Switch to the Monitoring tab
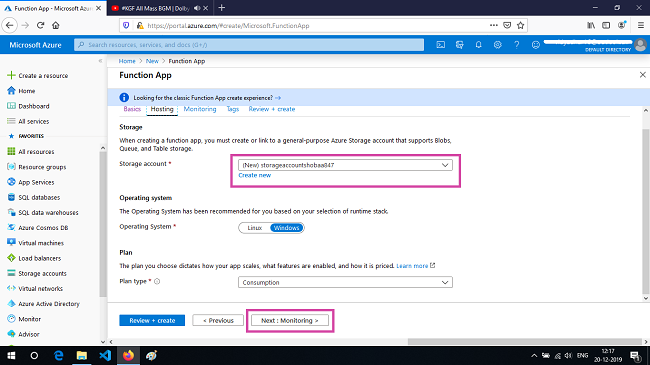 (200, 109)
